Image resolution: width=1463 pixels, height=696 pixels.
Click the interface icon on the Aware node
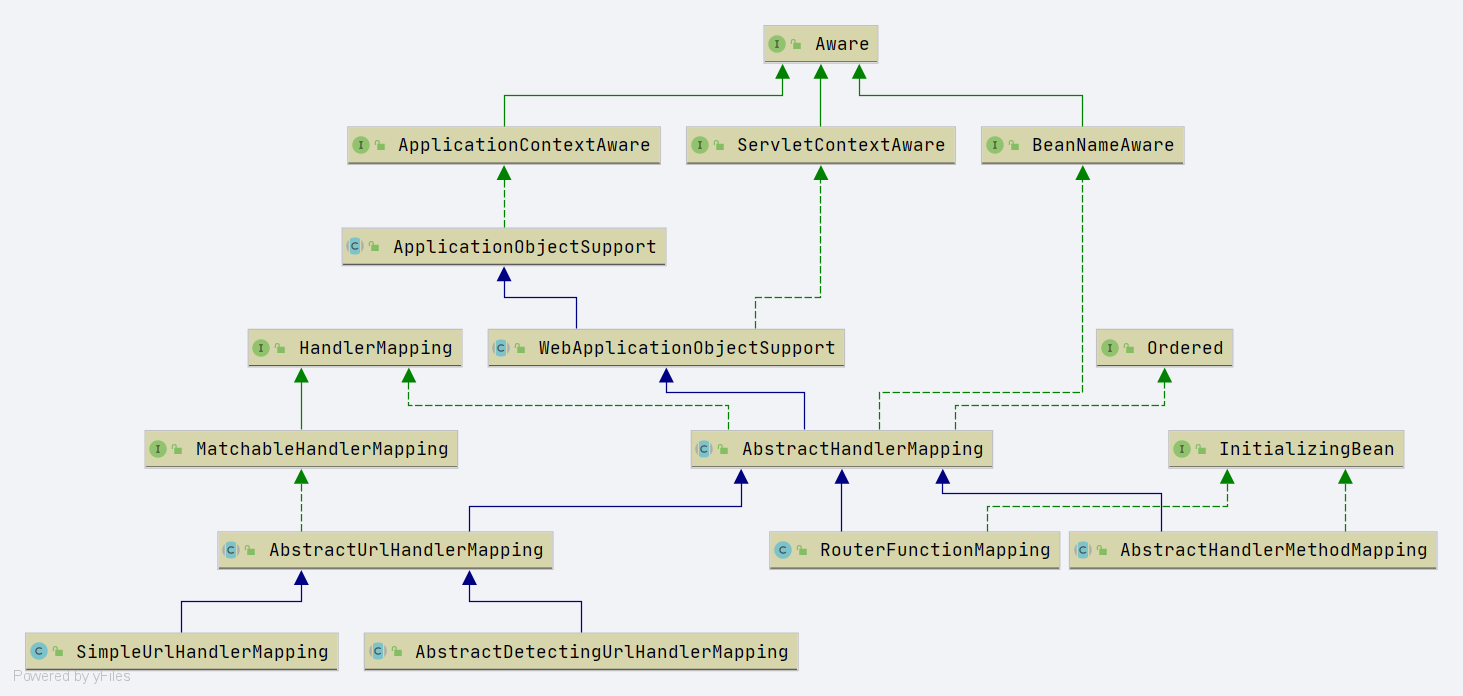coord(777,44)
